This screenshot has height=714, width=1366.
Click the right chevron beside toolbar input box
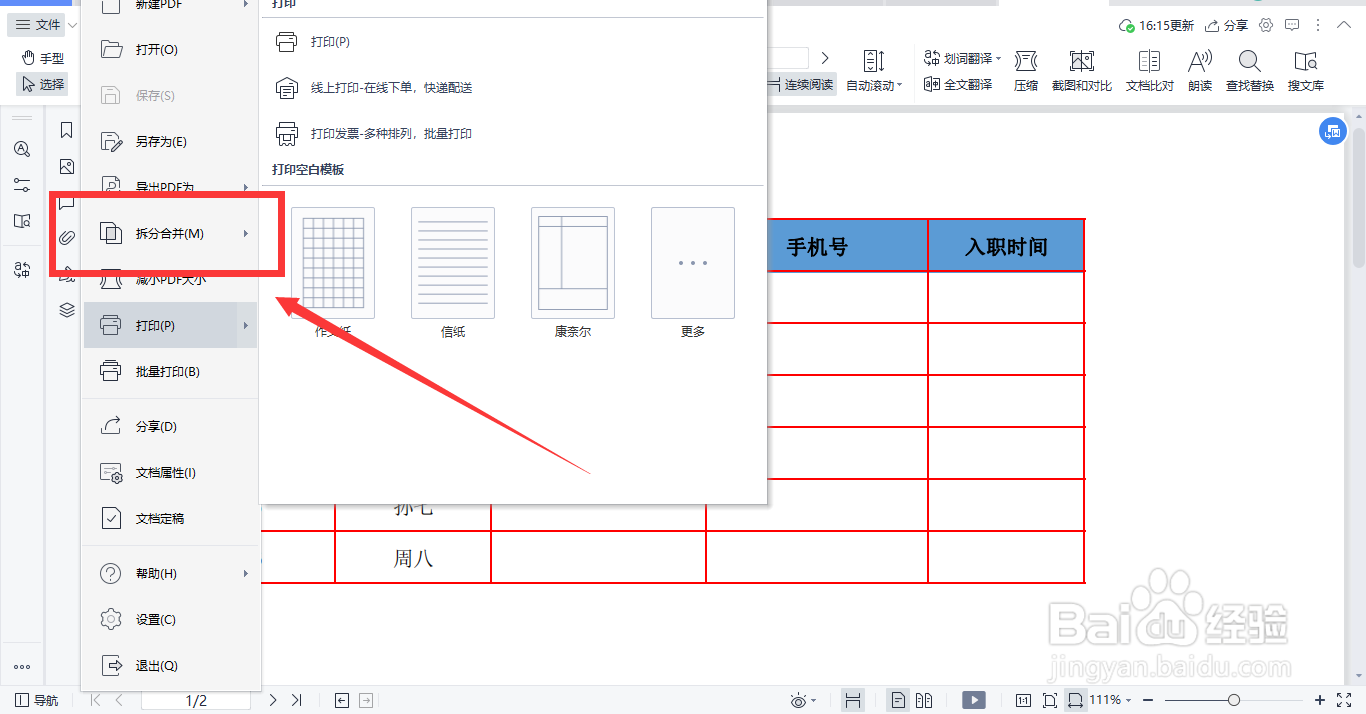pos(825,58)
